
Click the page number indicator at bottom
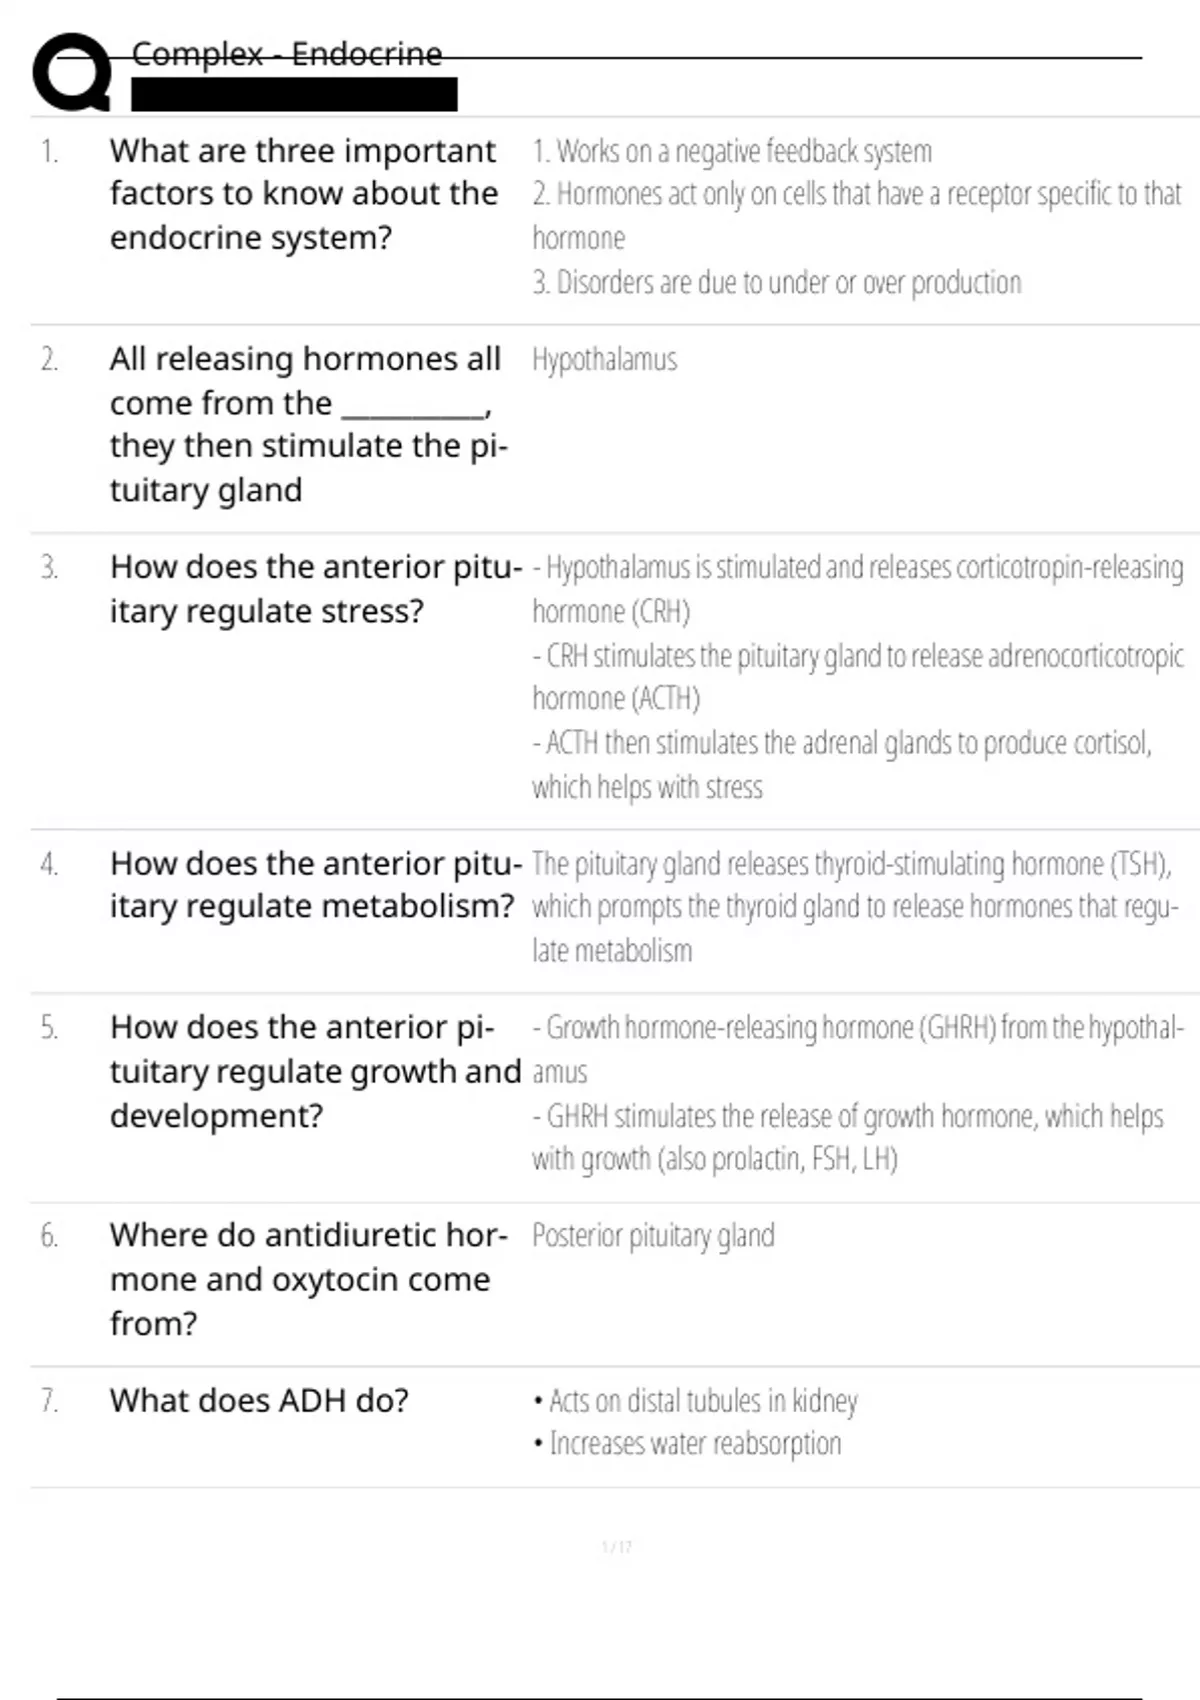(x=617, y=1547)
